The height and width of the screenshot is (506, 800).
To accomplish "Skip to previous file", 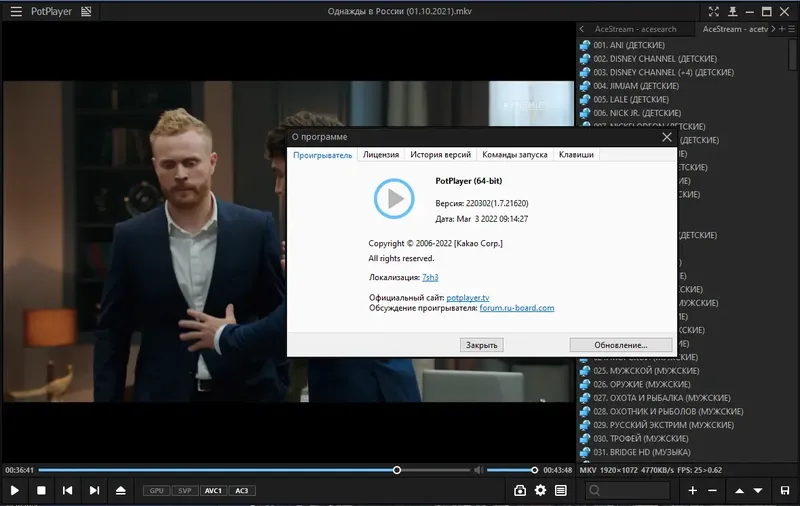I will click(67, 490).
